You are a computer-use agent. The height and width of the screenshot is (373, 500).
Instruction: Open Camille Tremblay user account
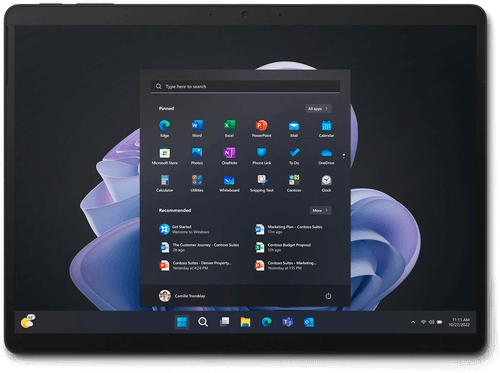[182, 296]
